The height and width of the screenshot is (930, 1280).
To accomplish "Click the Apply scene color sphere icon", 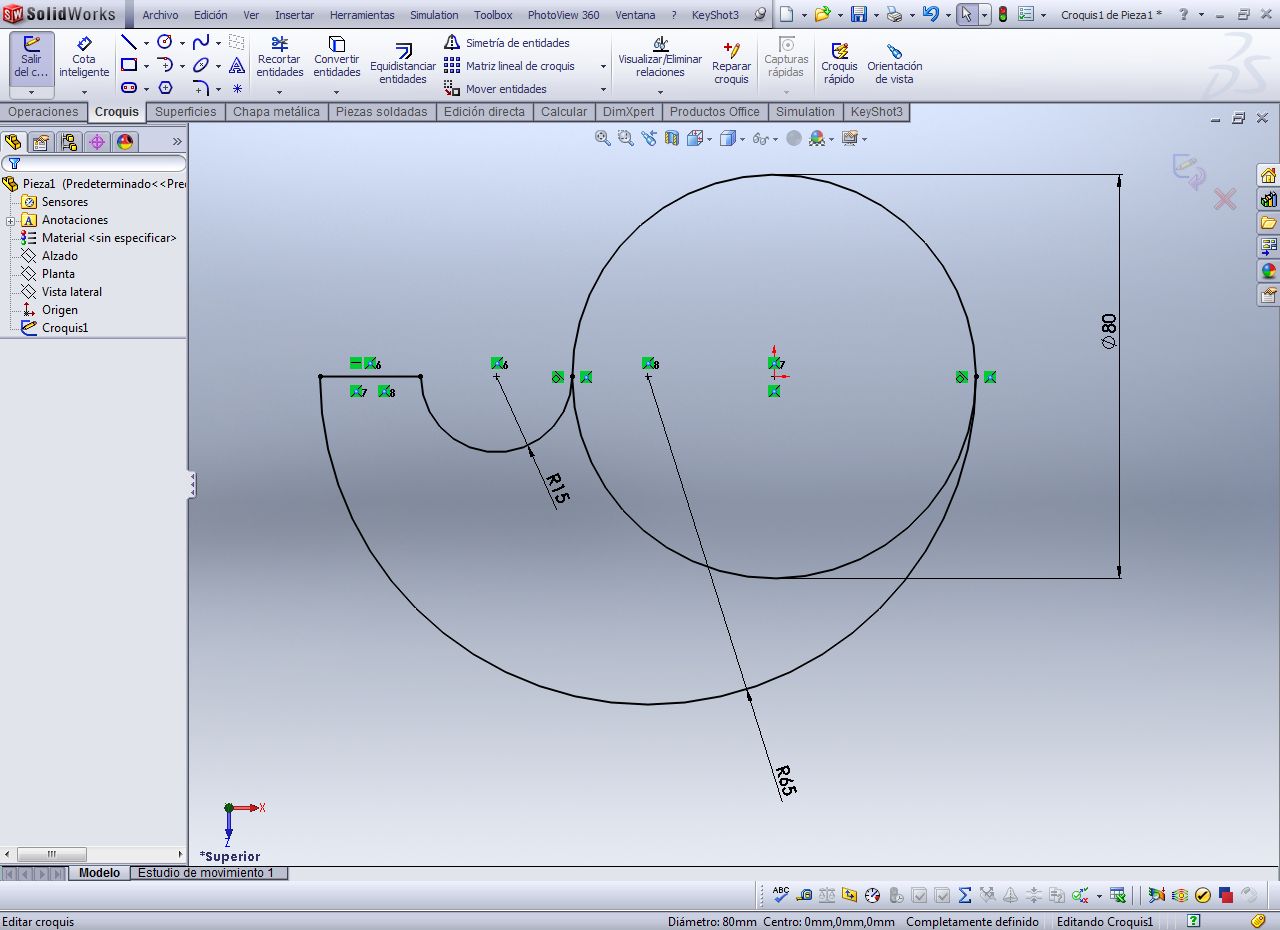I will (817, 139).
